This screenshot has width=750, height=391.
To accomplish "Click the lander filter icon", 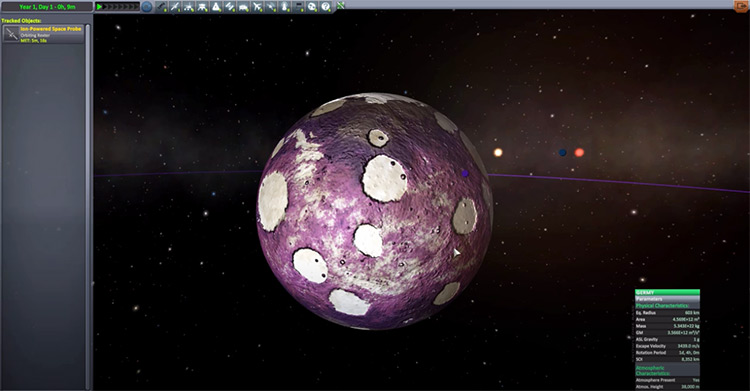I will (x=202, y=7).
